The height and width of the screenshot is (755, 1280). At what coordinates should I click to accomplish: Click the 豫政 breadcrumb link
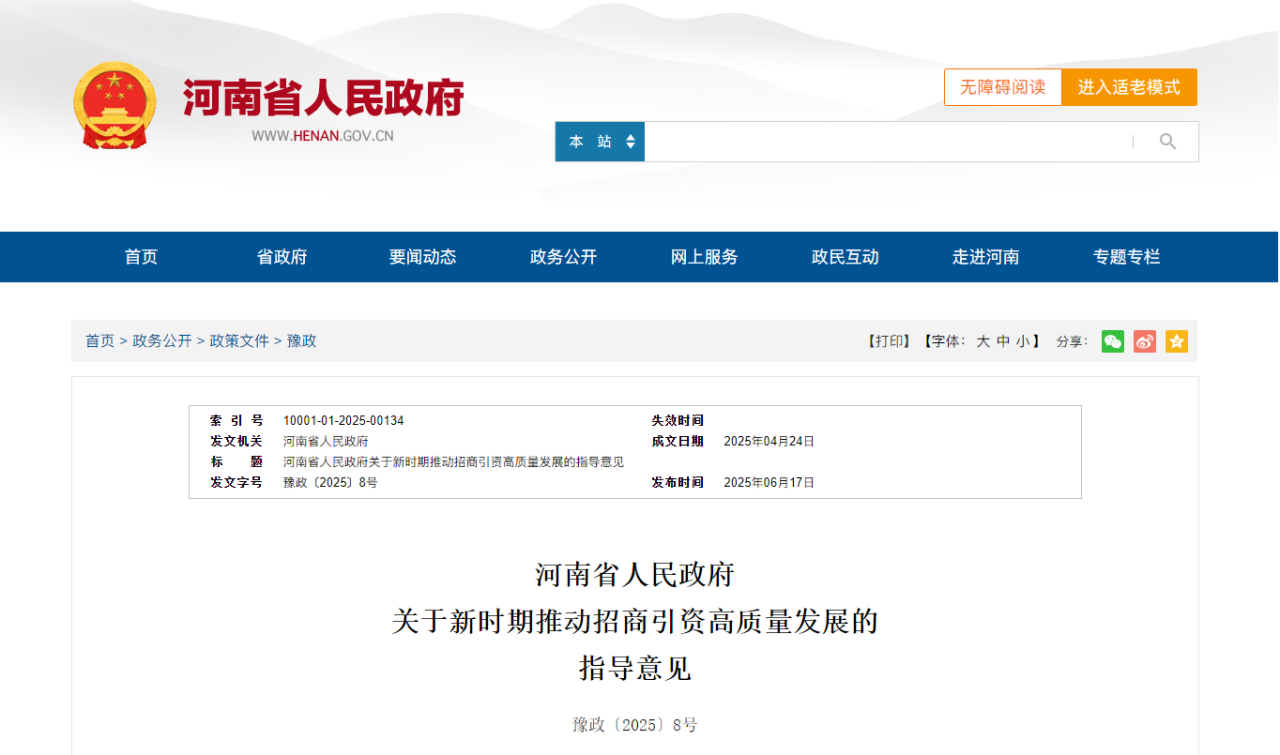302,341
